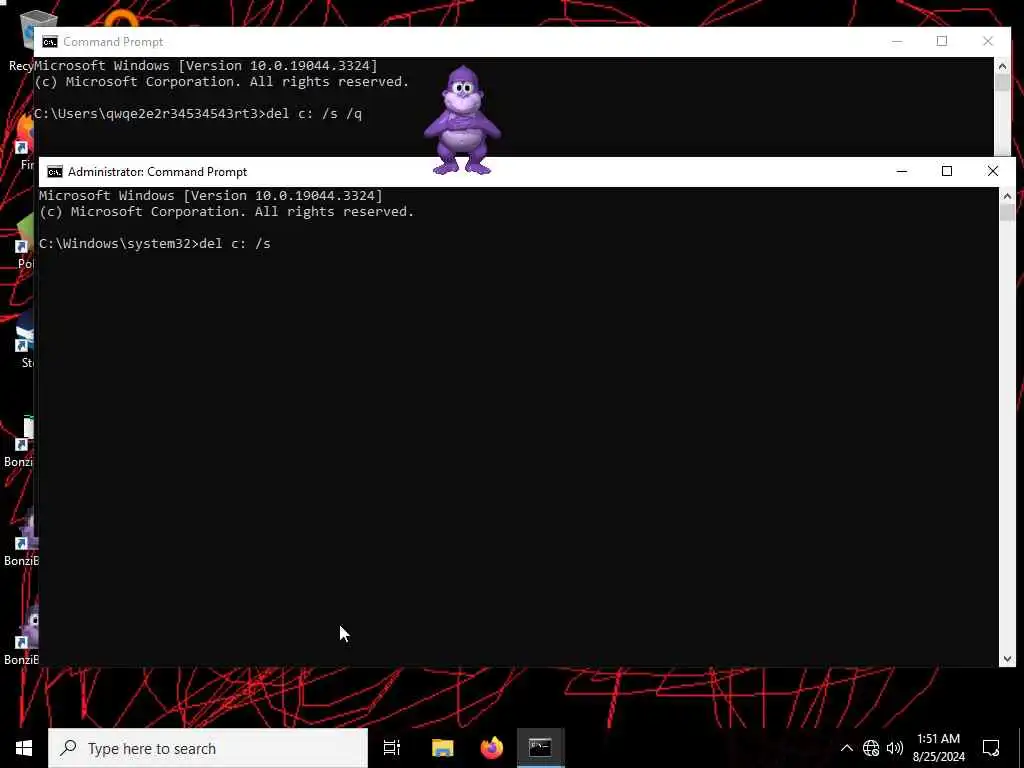The width and height of the screenshot is (1024, 768).
Task: Click scroll-down arrow in Administrator Command Prompt
Action: pyautogui.click(x=1007, y=659)
